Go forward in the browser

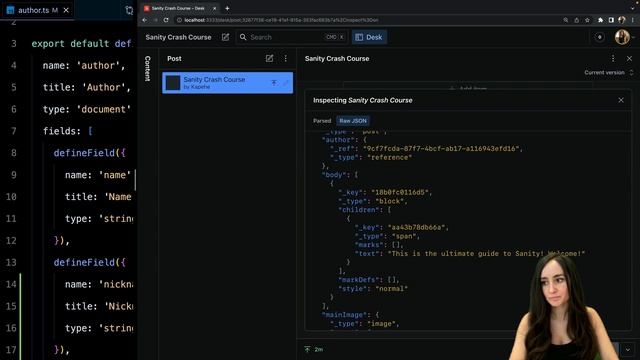coord(155,20)
